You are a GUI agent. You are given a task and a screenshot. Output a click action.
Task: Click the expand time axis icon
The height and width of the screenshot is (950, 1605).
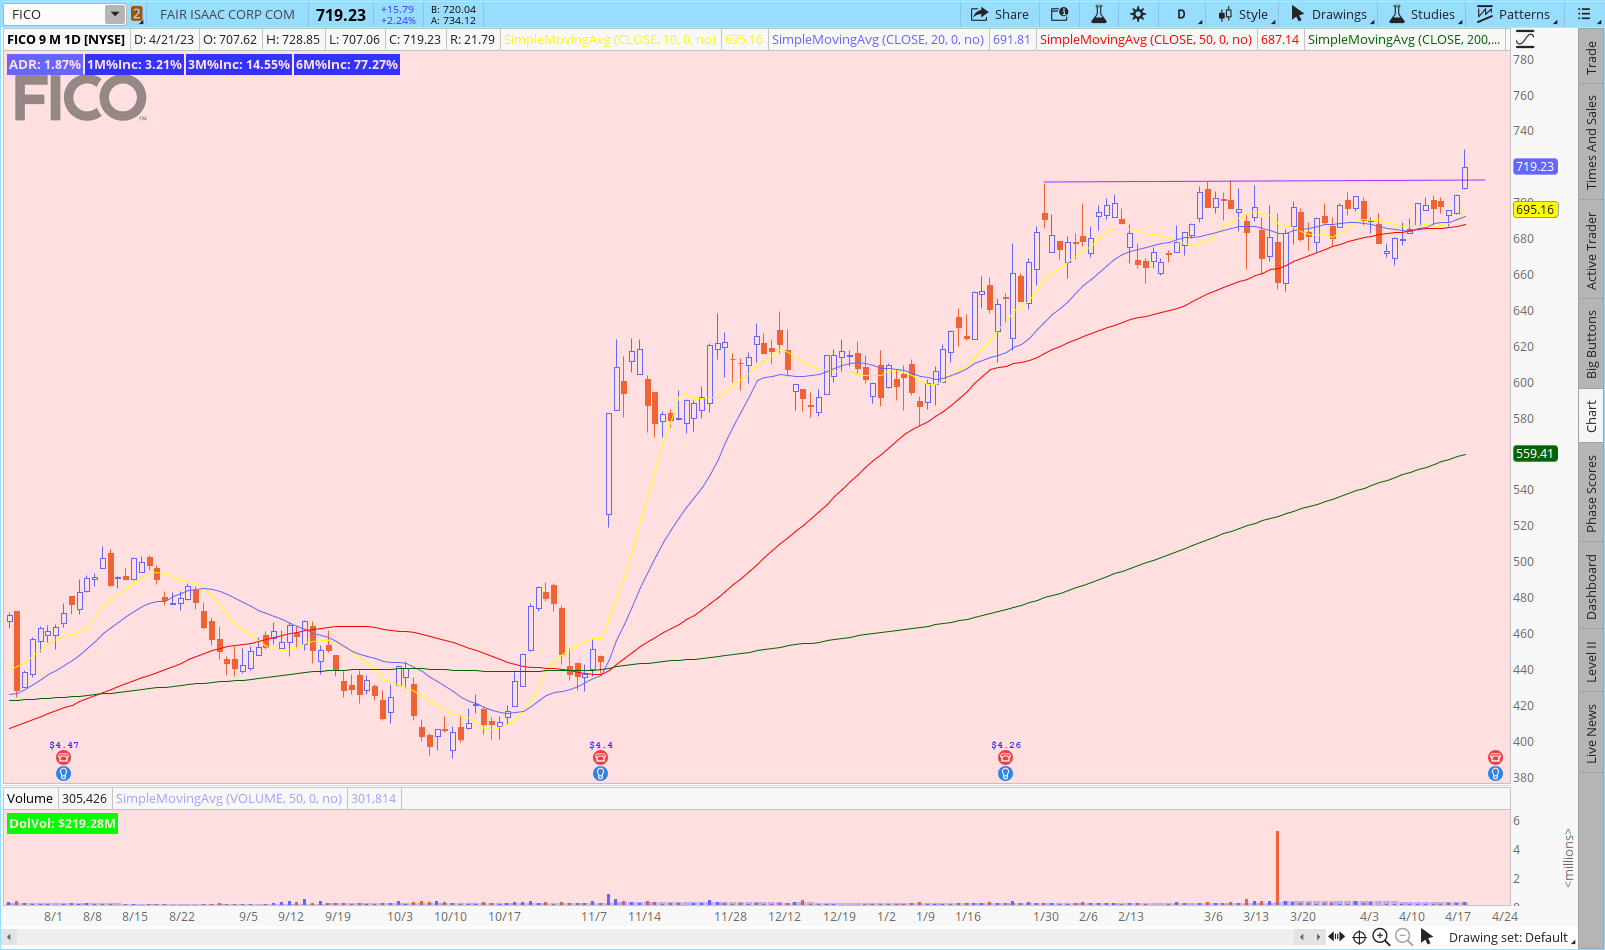[x=1336, y=937]
